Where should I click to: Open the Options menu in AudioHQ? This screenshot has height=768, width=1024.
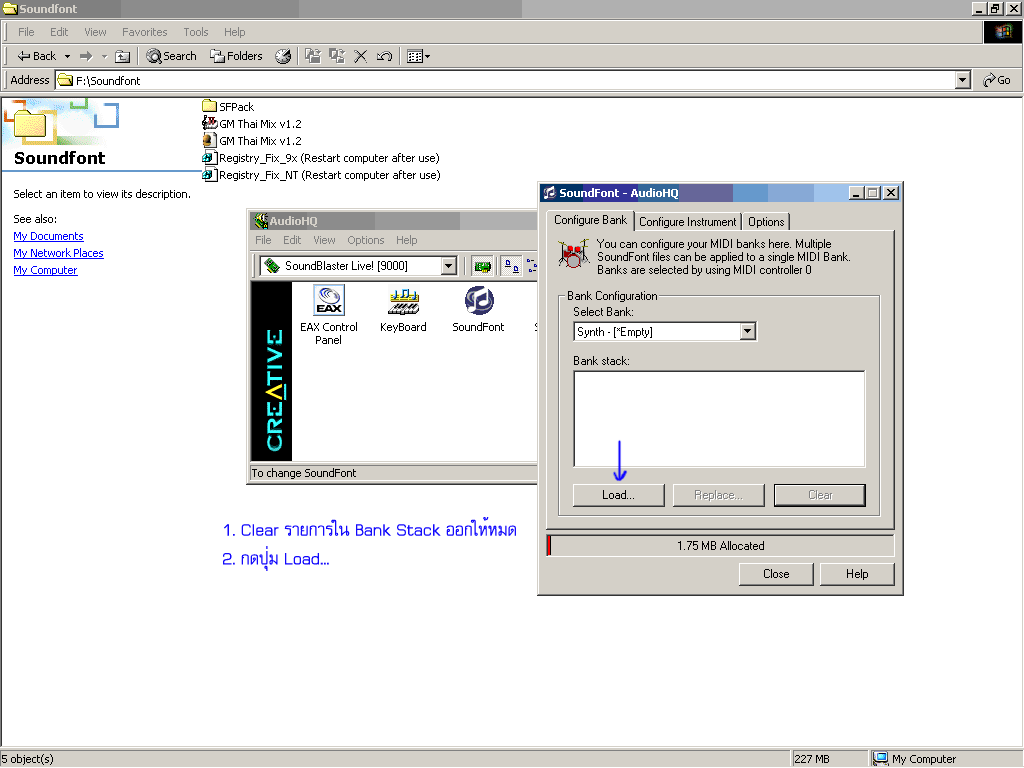pos(366,240)
